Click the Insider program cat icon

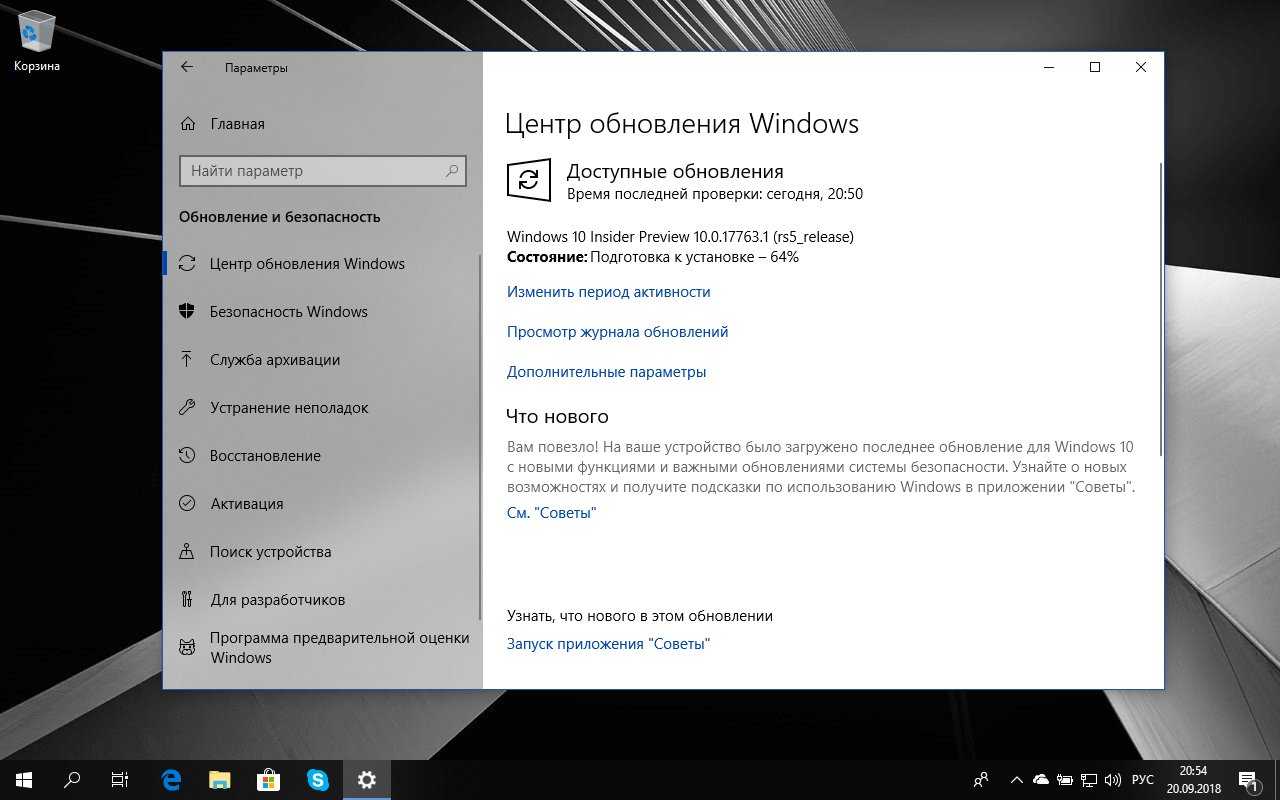[x=187, y=647]
